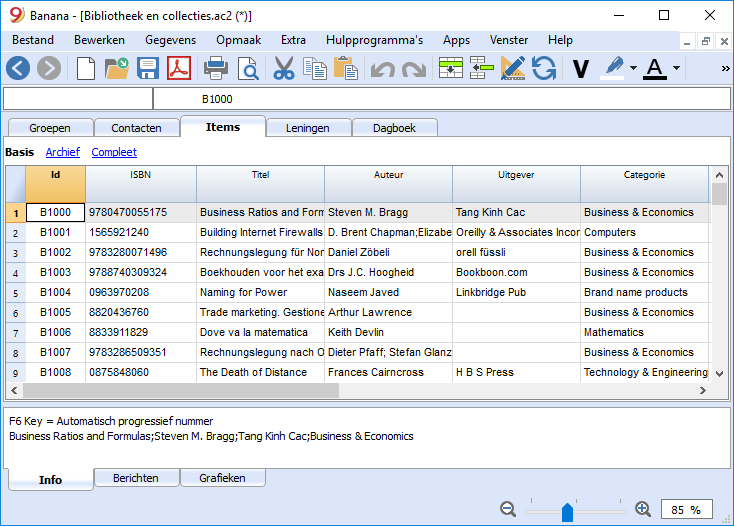Paste from clipboard icon
Viewport: 734px width, 527px height.
[x=346, y=68]
